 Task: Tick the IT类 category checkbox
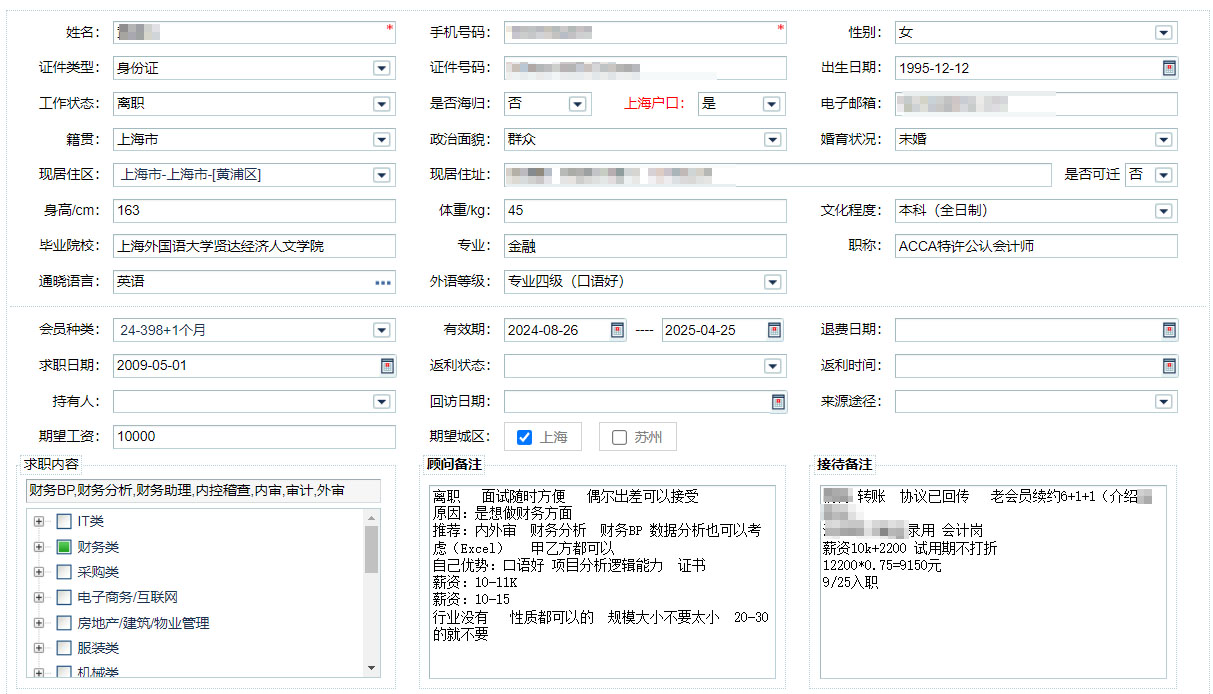tap(64, 521)
